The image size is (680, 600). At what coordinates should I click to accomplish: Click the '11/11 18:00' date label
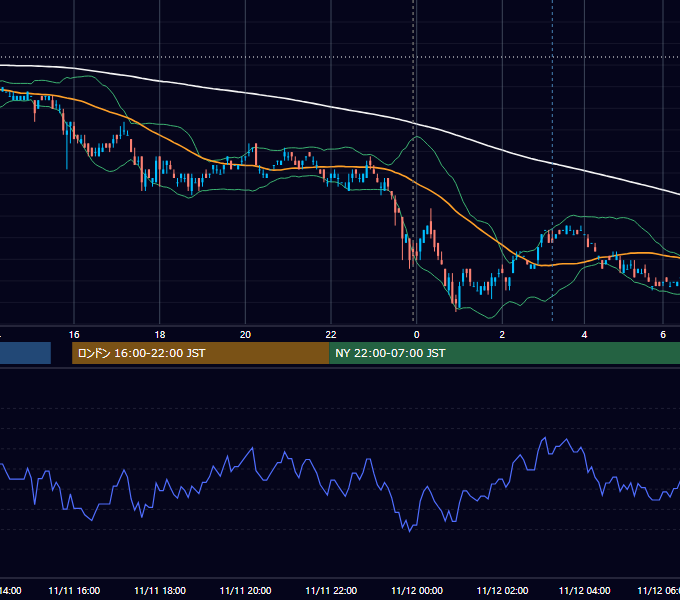tap(160, 590)
